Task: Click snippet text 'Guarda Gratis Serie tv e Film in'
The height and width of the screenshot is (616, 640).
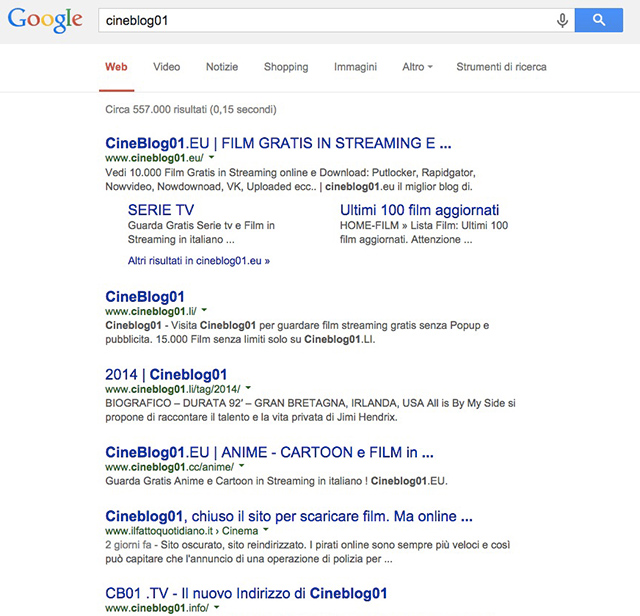Action: (x=201, y=226)
